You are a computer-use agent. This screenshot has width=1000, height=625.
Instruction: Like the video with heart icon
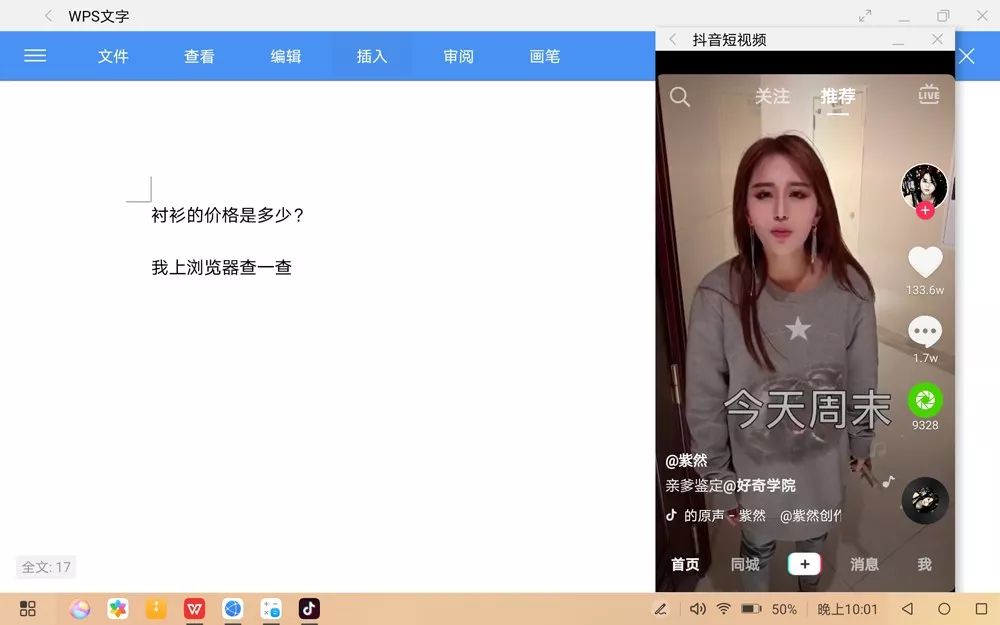pyautogui.click(x=925, y=261)
